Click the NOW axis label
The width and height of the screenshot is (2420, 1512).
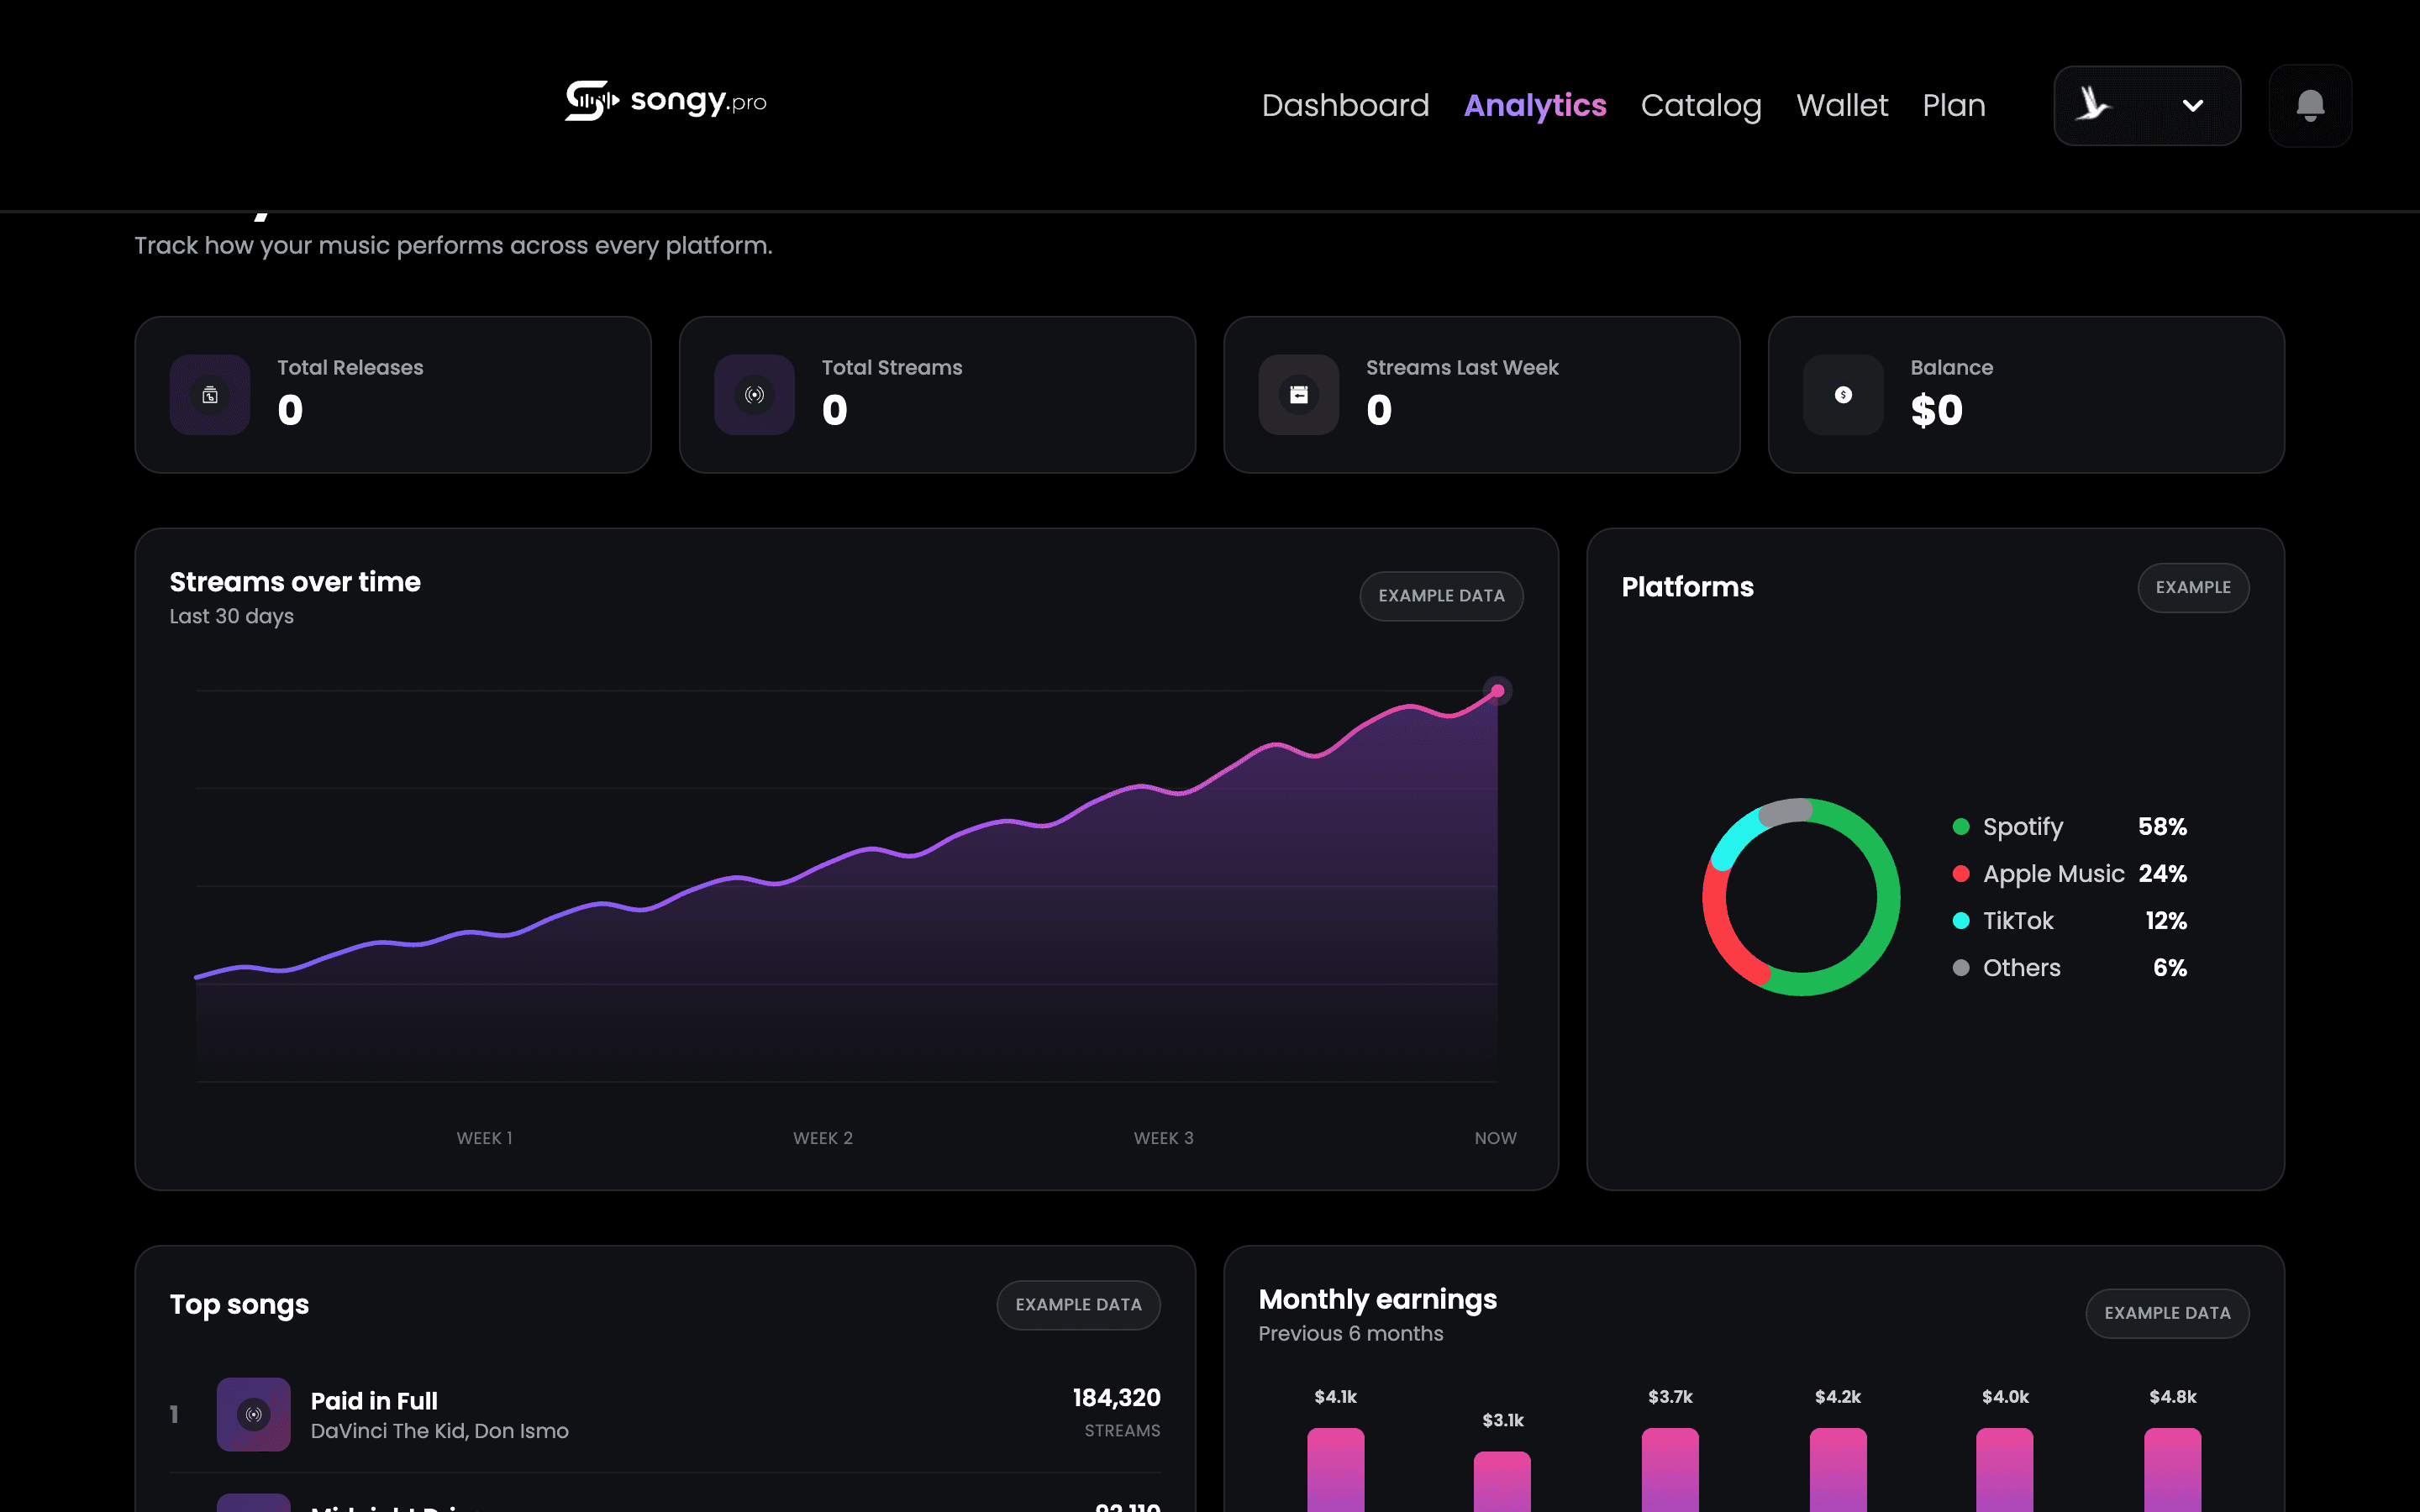(x=1495, y=1138)
